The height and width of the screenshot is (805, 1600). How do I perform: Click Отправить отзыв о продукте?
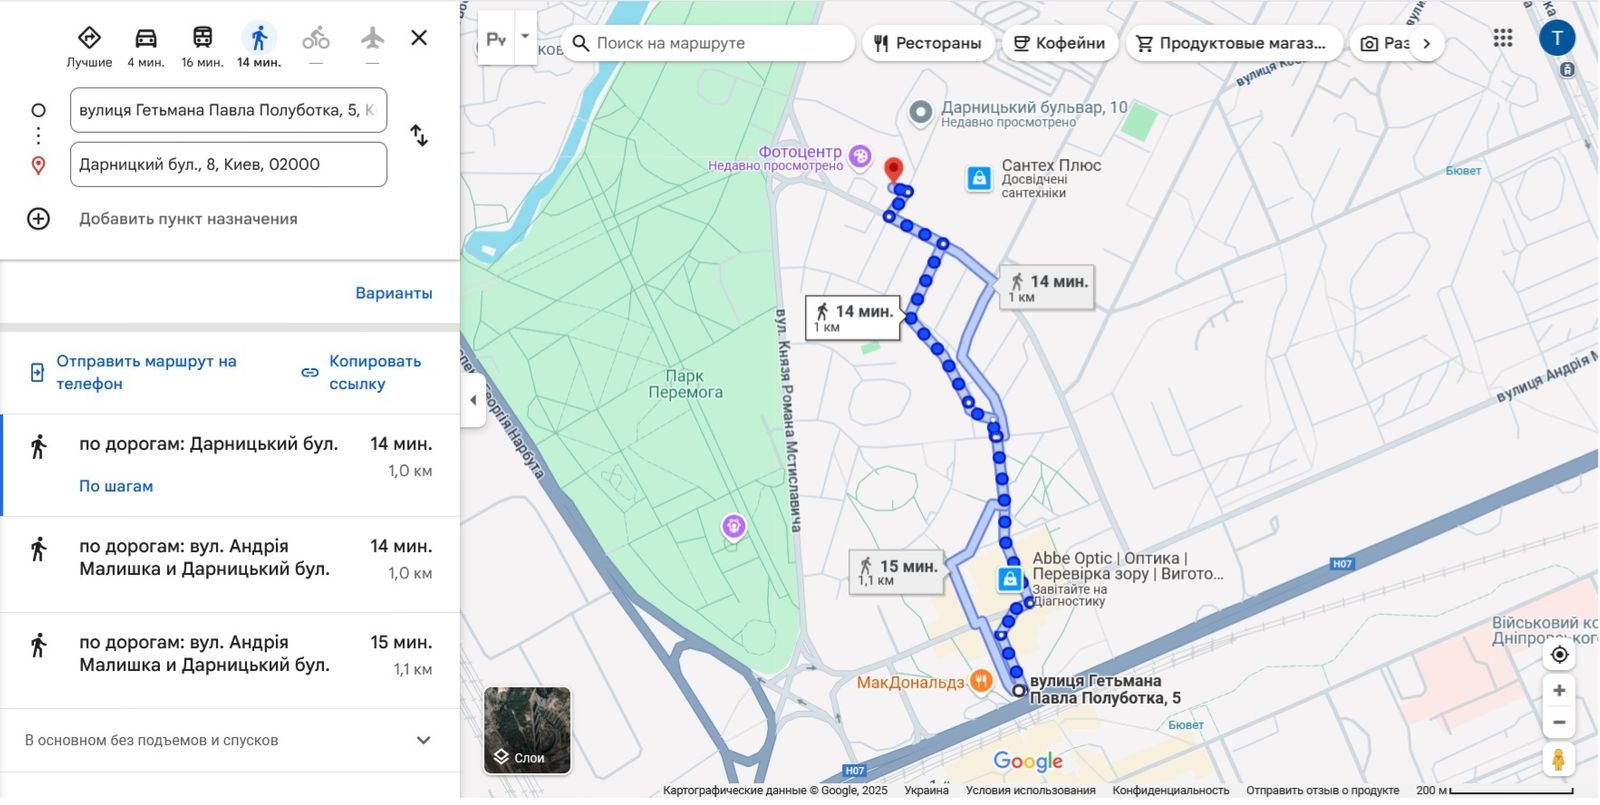pyautogui.click(x=1322, y=790)
